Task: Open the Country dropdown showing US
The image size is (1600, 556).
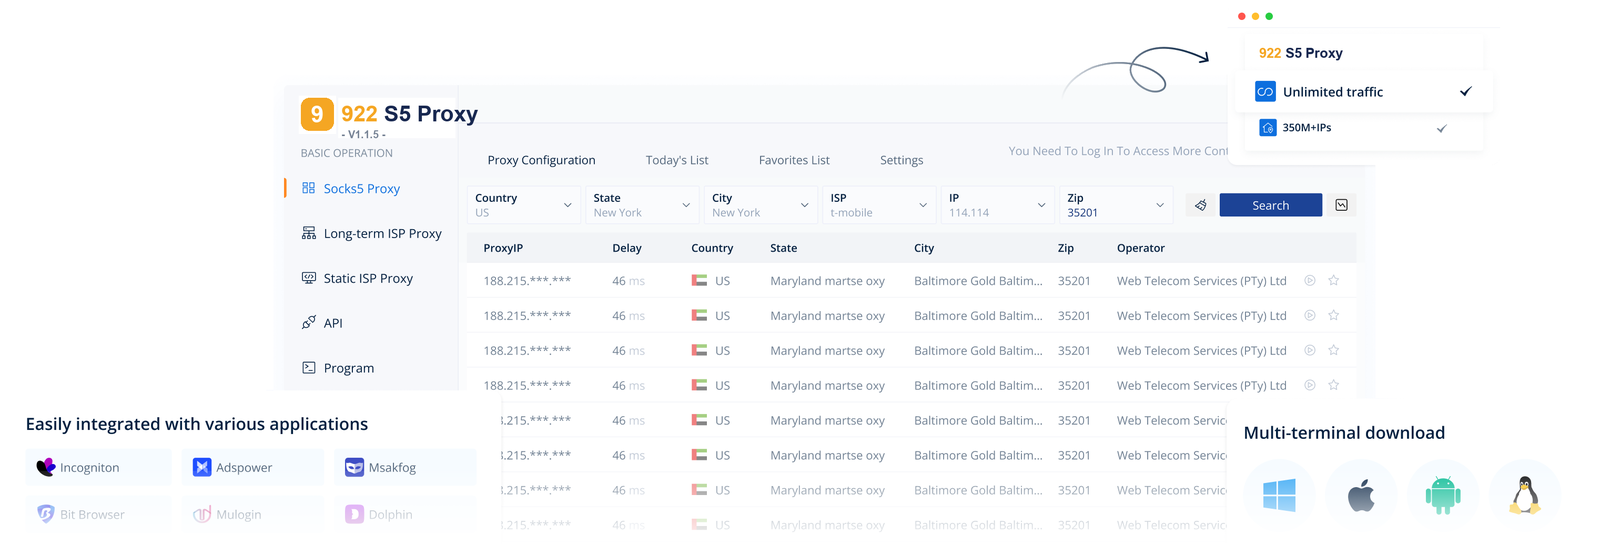Action: pyautogui.click(x=524, y=205)
